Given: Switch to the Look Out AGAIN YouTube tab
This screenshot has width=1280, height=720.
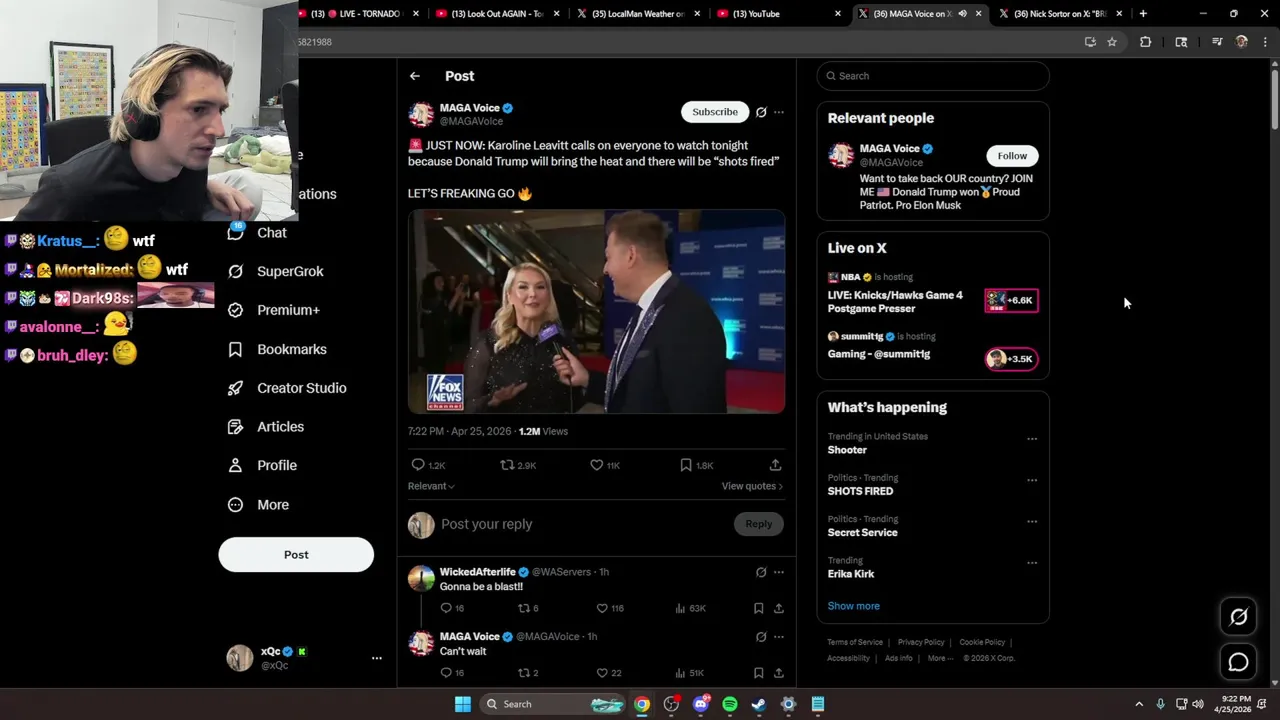Looking at the screenshot, I should tap(497, 14).
